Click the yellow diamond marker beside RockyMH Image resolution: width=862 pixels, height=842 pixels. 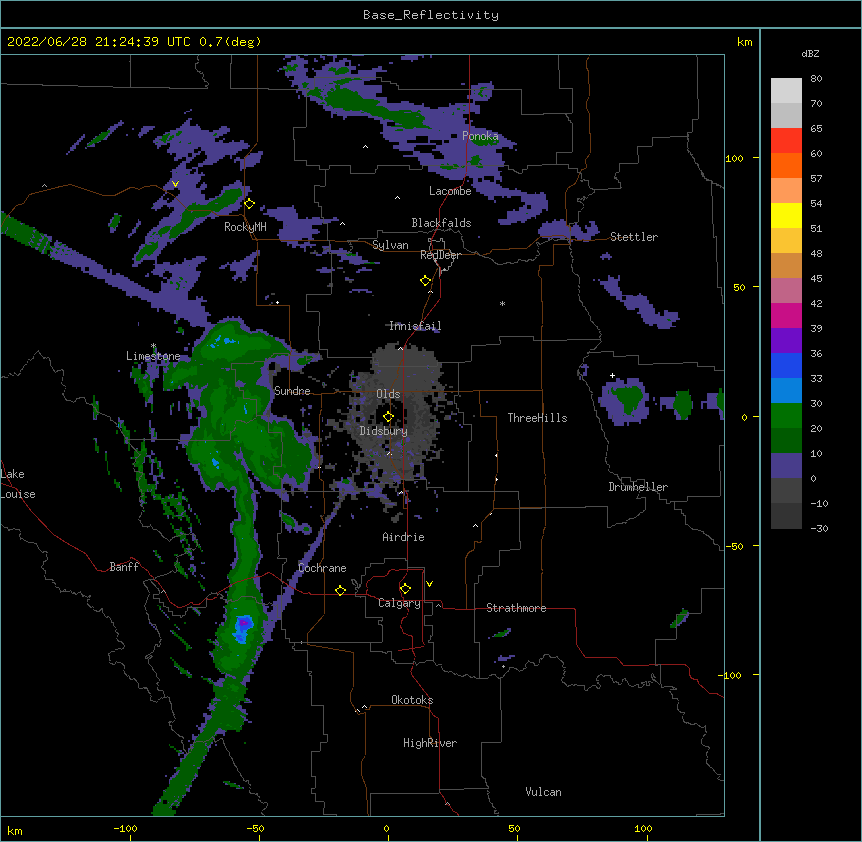[249, 204]
